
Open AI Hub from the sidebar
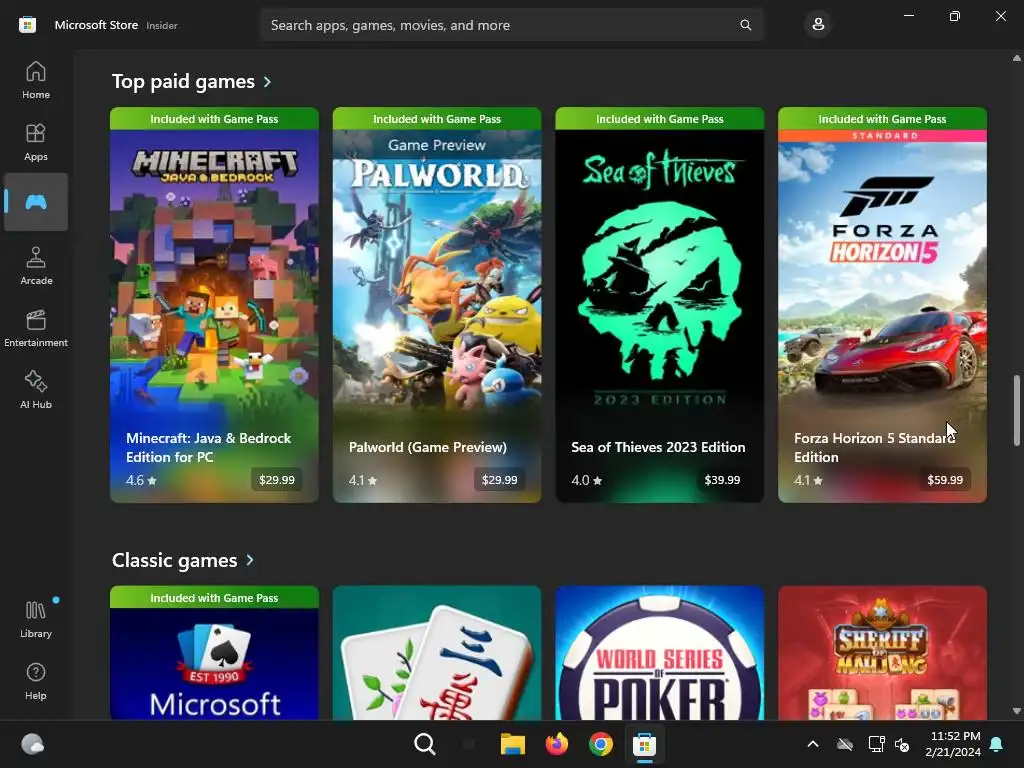[x=36, y=390]
